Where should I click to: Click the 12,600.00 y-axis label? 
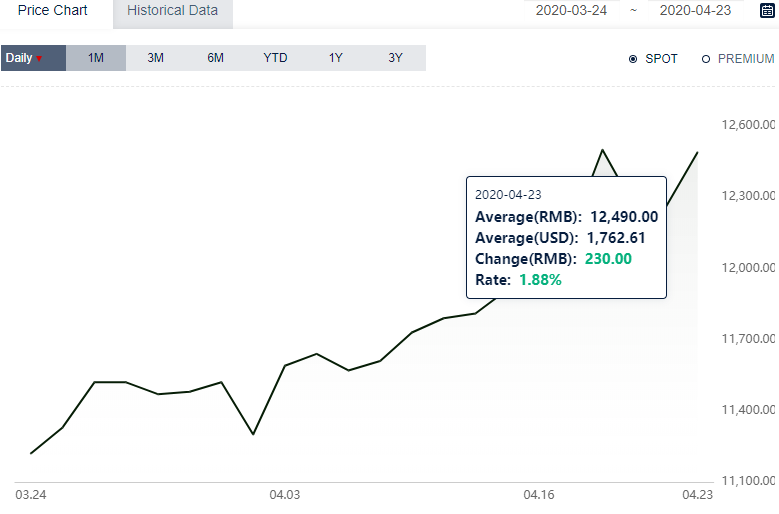748,125
